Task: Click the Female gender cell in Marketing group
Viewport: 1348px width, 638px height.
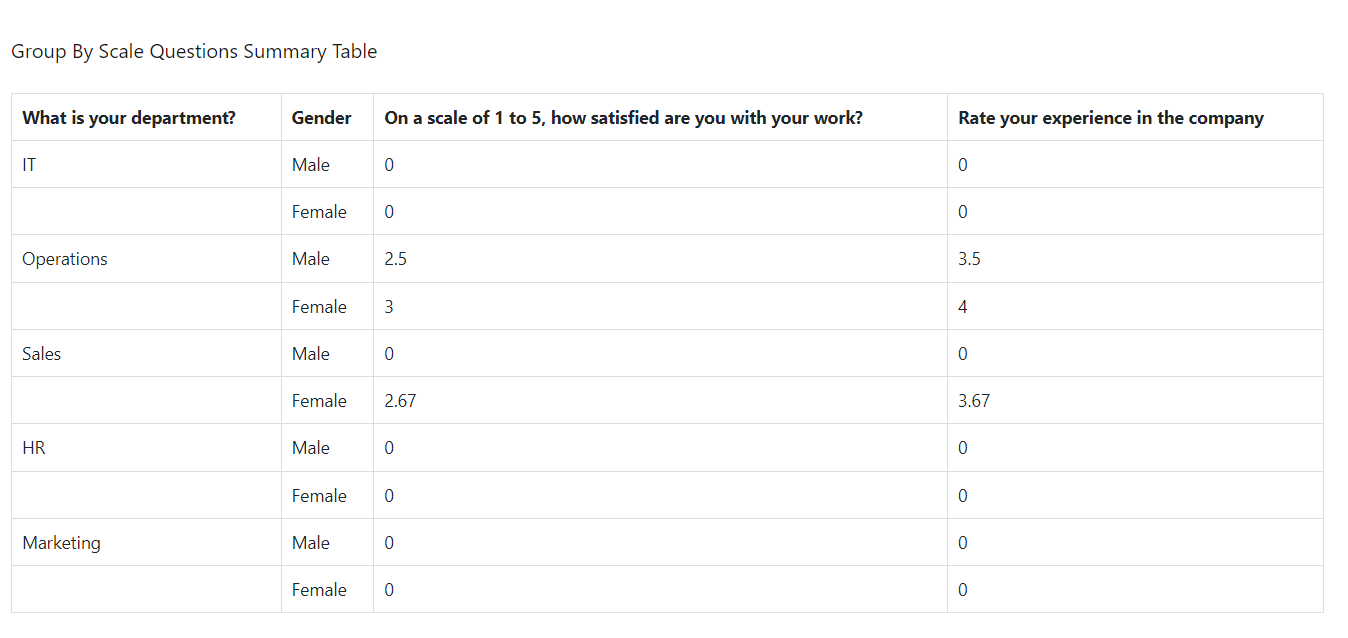Action: [319, 590]
